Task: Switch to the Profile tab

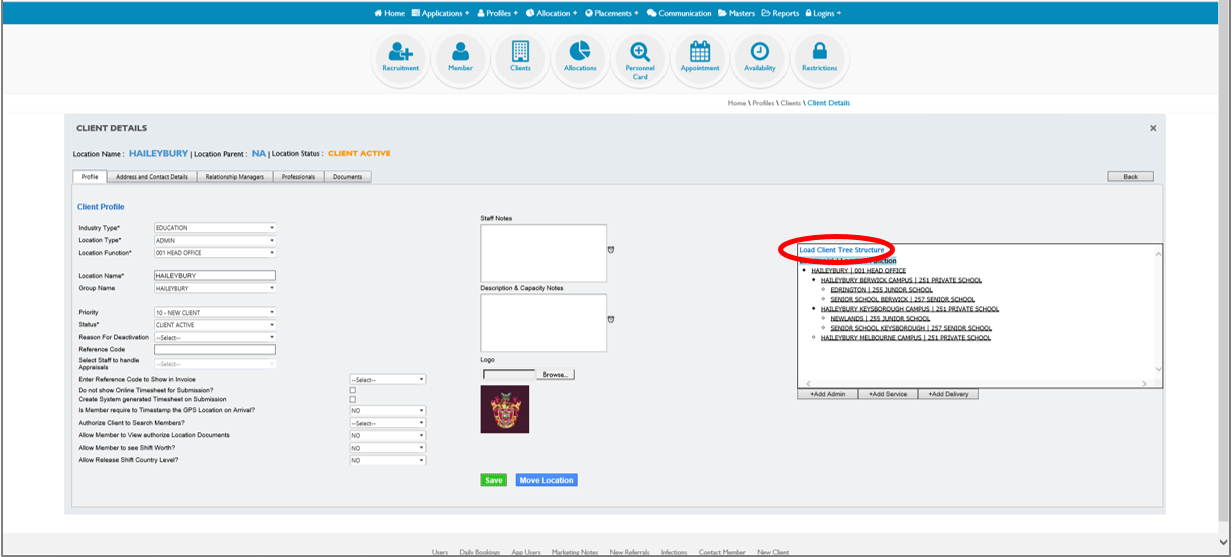Action: pyautogui.click(x=89, y=177)
